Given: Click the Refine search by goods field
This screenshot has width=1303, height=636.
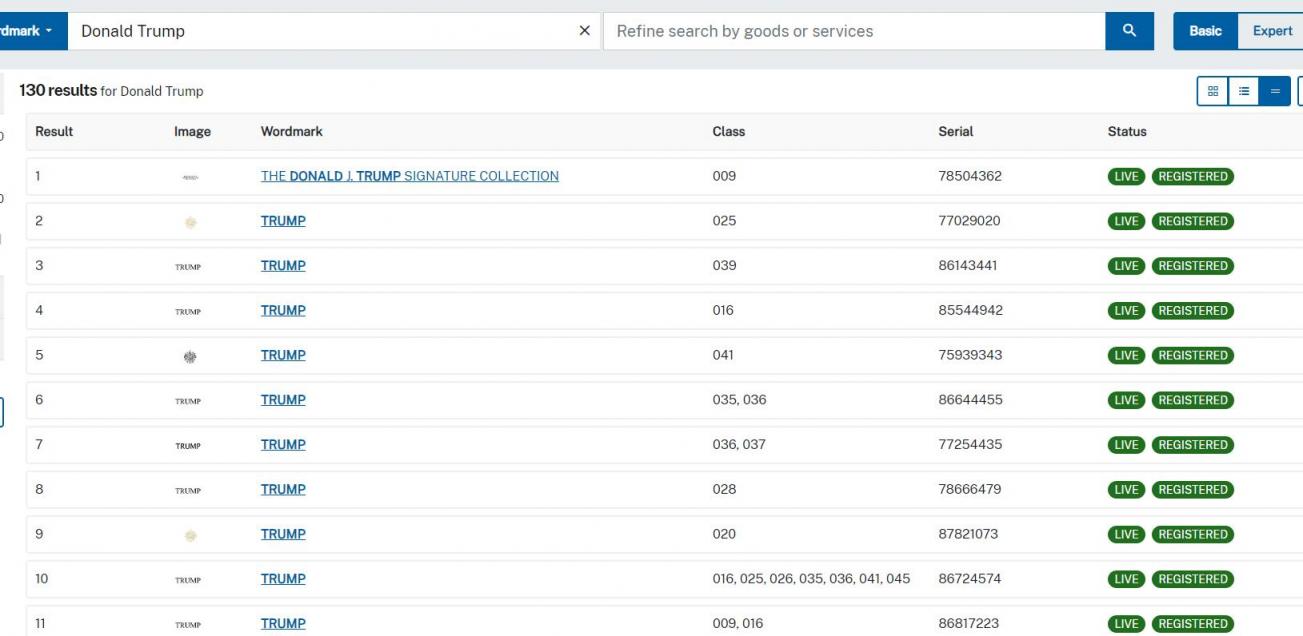Looking at the screenshot, I should [855, 31].
